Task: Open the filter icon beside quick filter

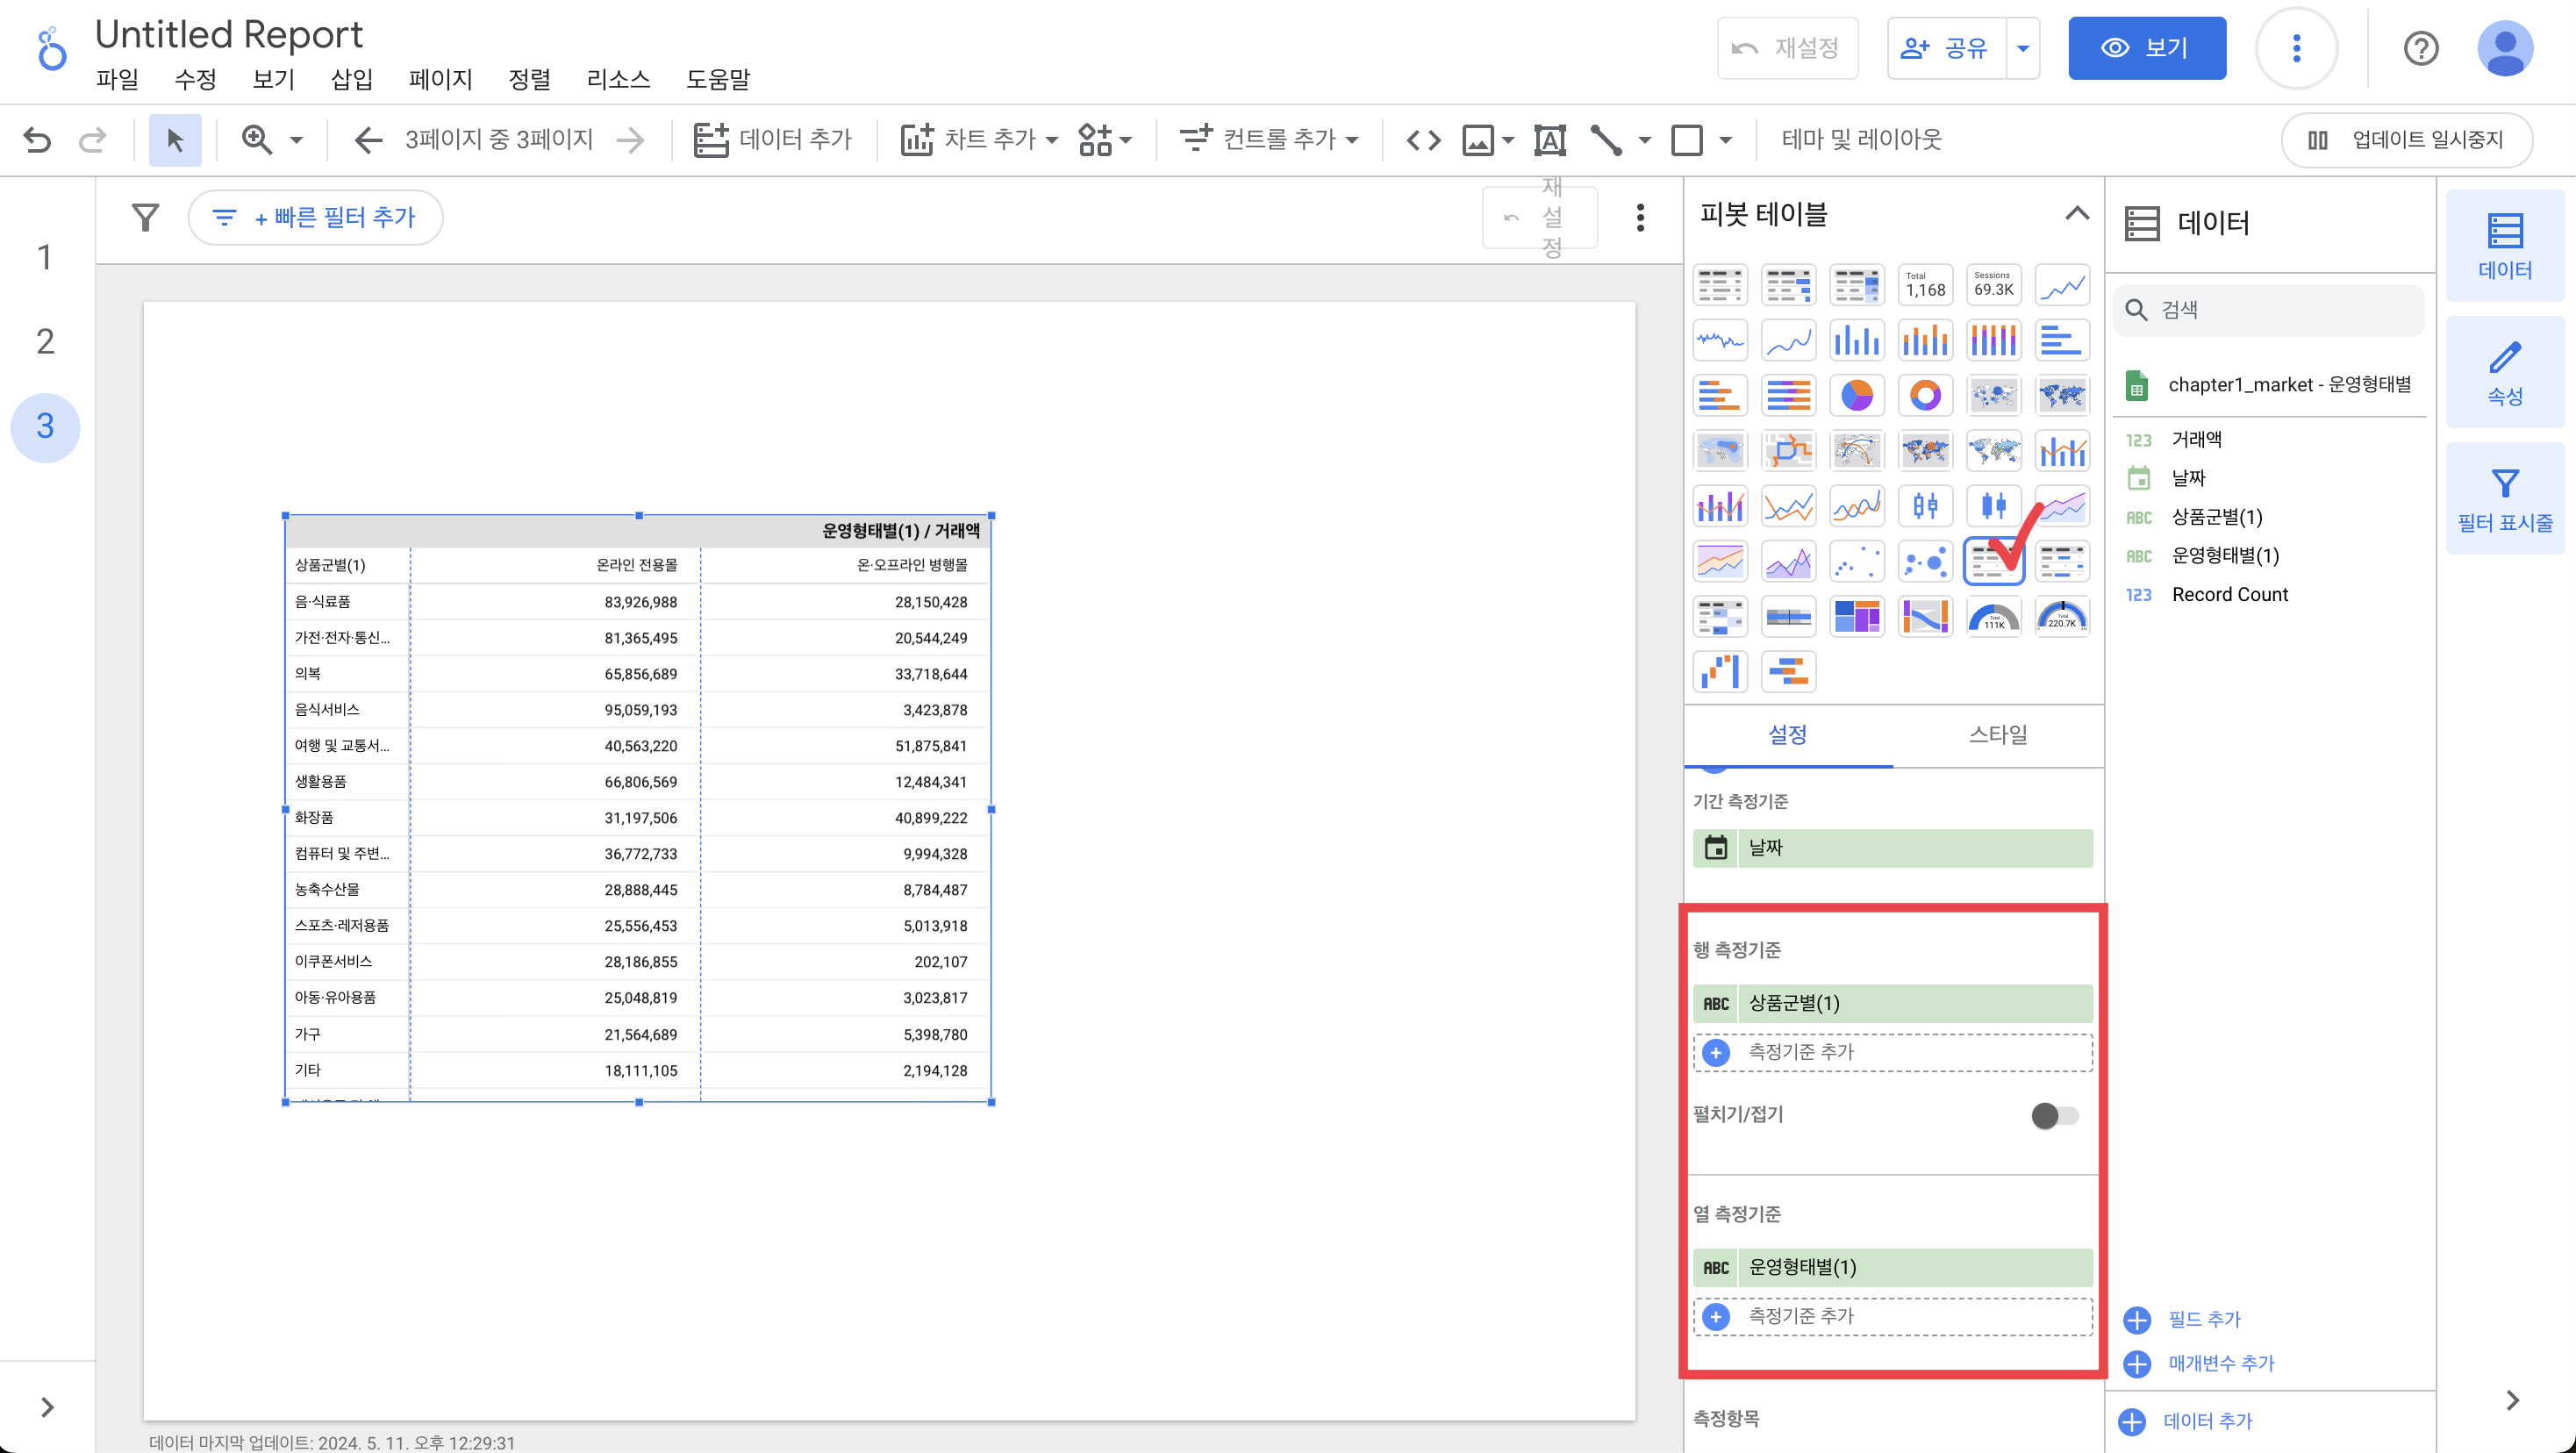Action: 146,217
